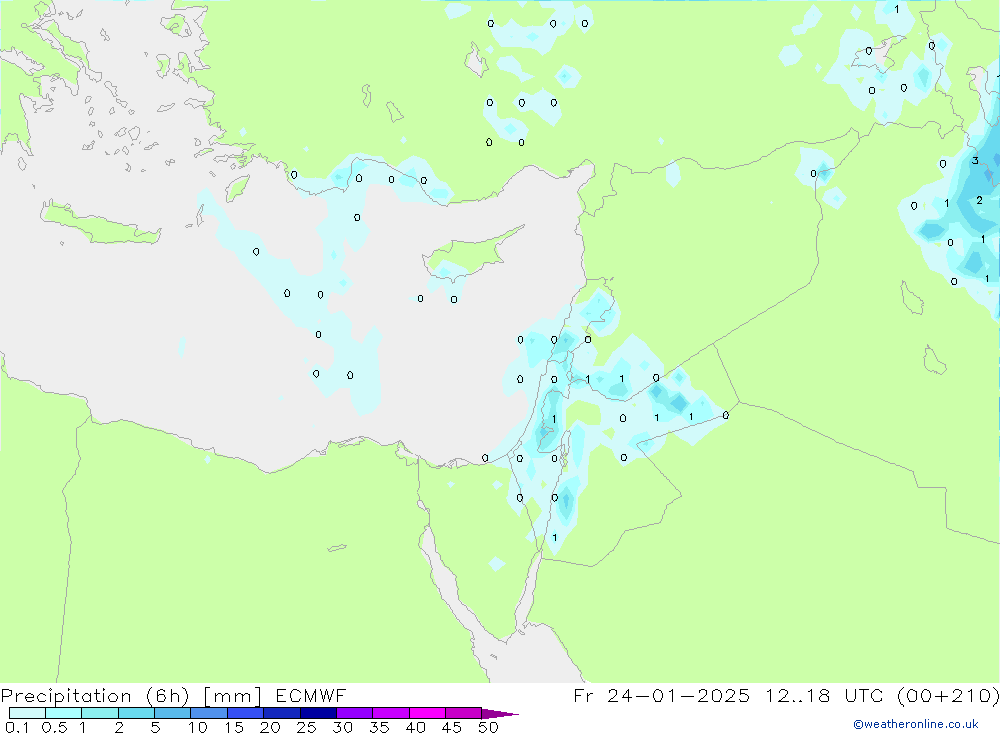Click the '0.5' legend scale label
This screenshot has height=733, width=1000.
tap(54, 727)
